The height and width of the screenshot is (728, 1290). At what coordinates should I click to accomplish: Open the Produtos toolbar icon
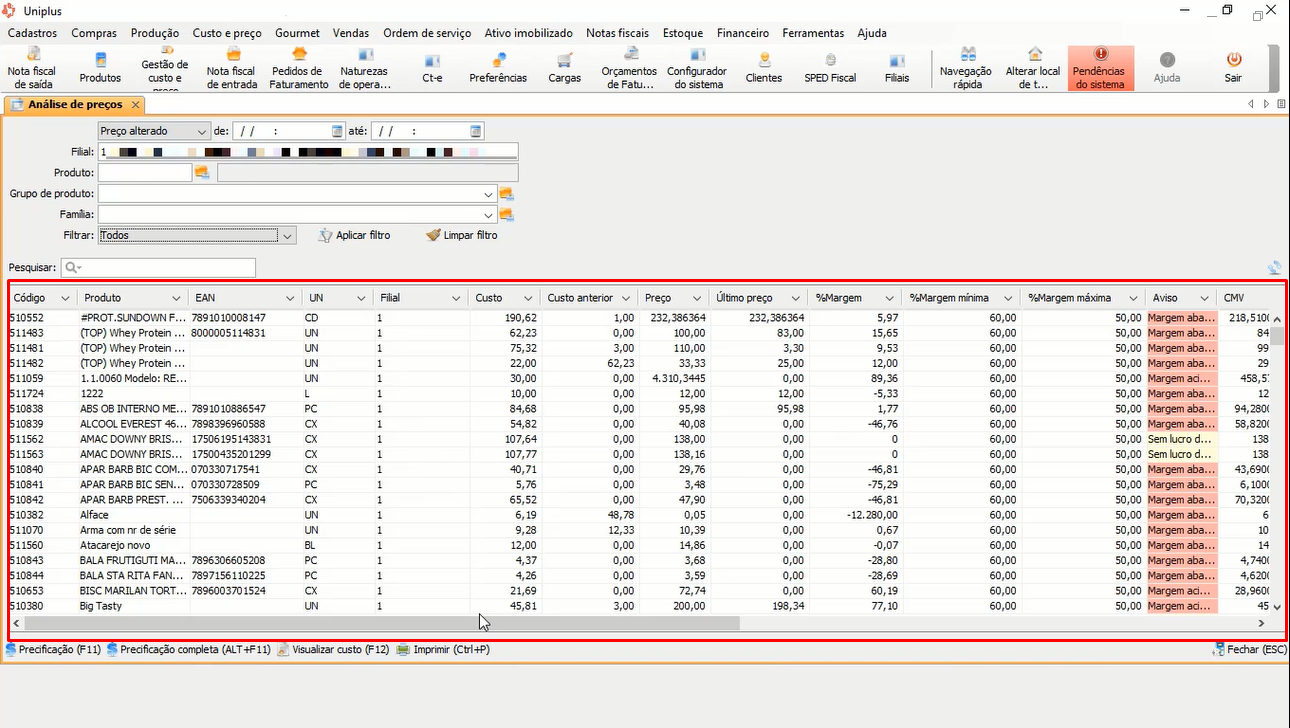pyautogui.click(x=100, y=68)
